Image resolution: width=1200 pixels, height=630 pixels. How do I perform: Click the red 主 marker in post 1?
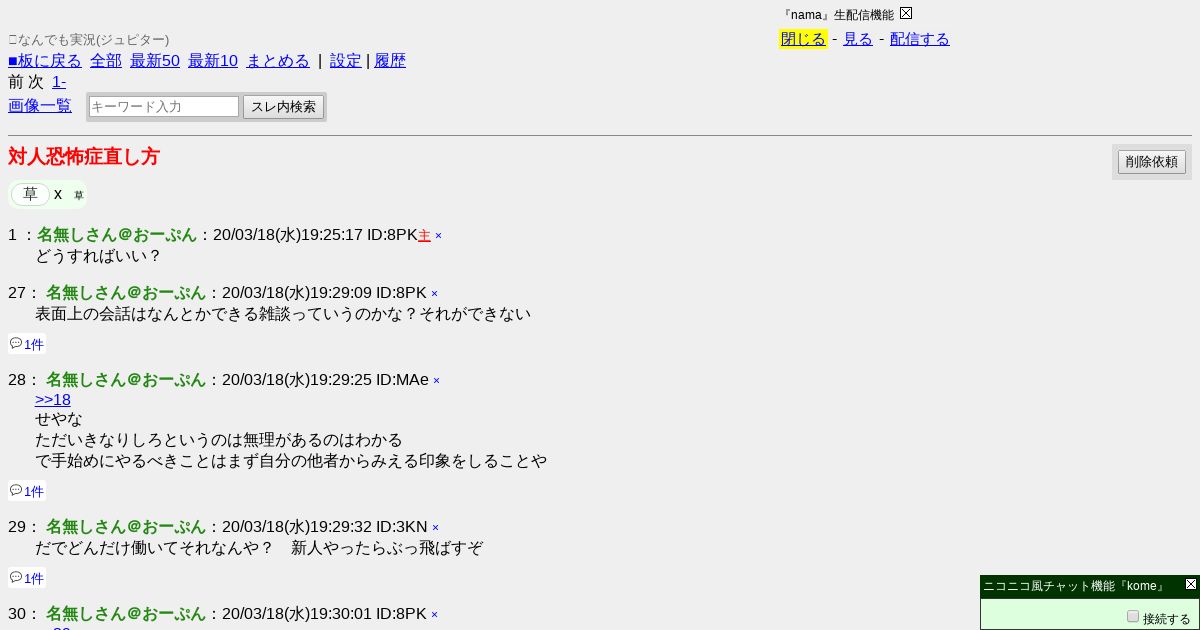pos(424,236)
